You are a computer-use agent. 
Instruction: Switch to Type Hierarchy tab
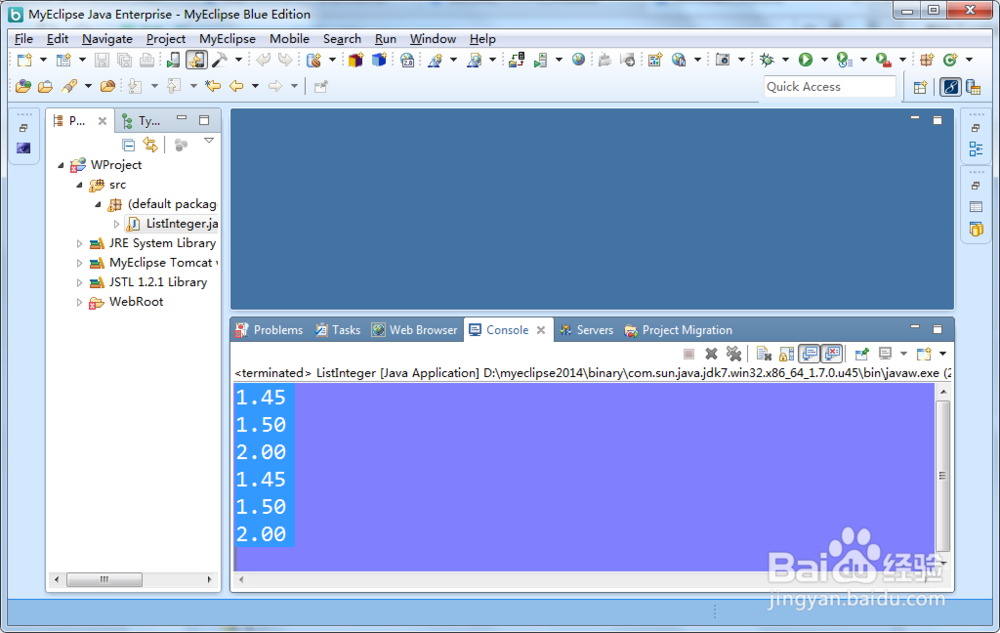click(141, 120)
